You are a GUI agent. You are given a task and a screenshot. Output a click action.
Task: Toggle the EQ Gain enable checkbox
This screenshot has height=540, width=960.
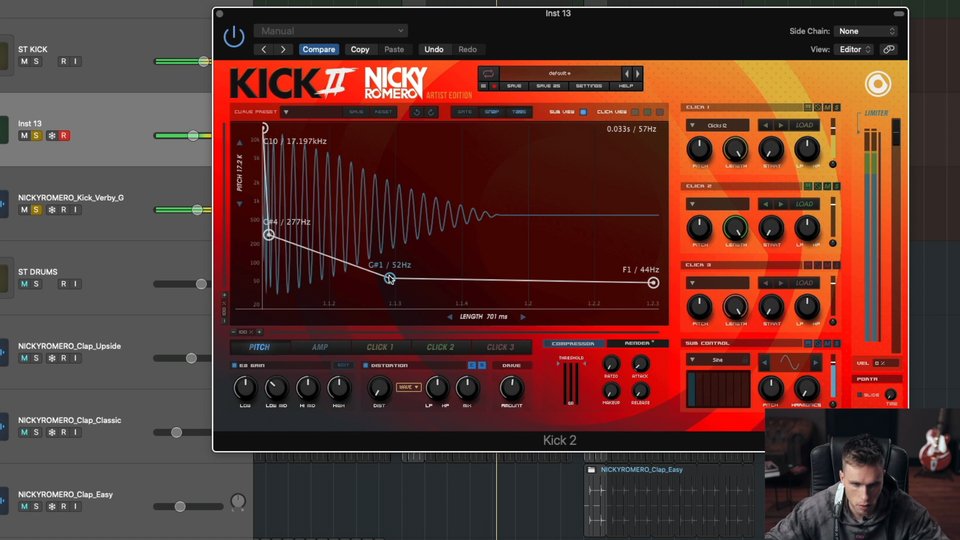click(x=234, y=366)
